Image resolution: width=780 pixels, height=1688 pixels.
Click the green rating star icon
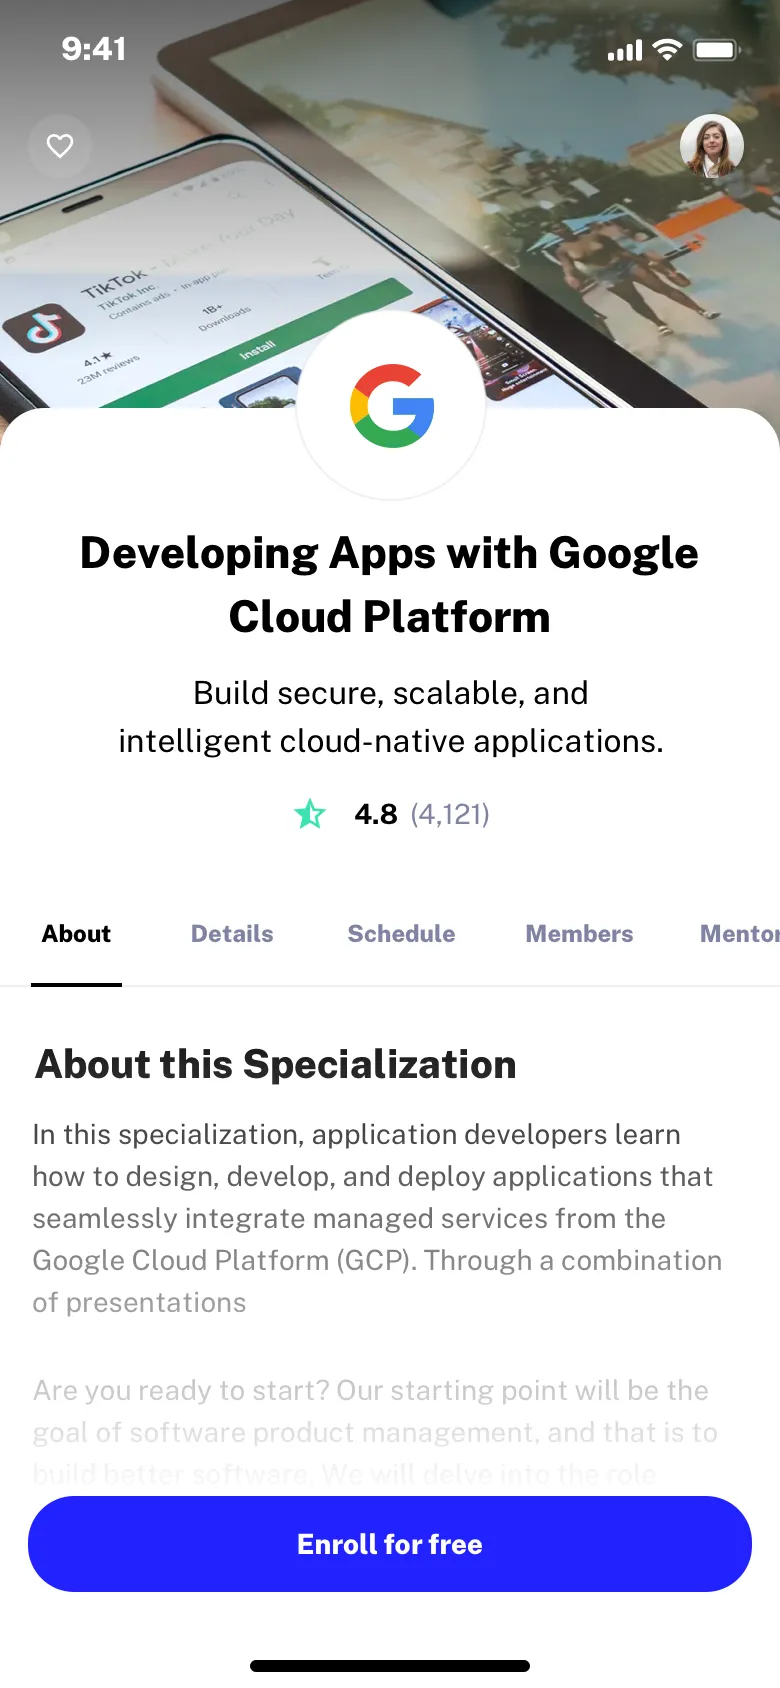[x=310, y=814]
